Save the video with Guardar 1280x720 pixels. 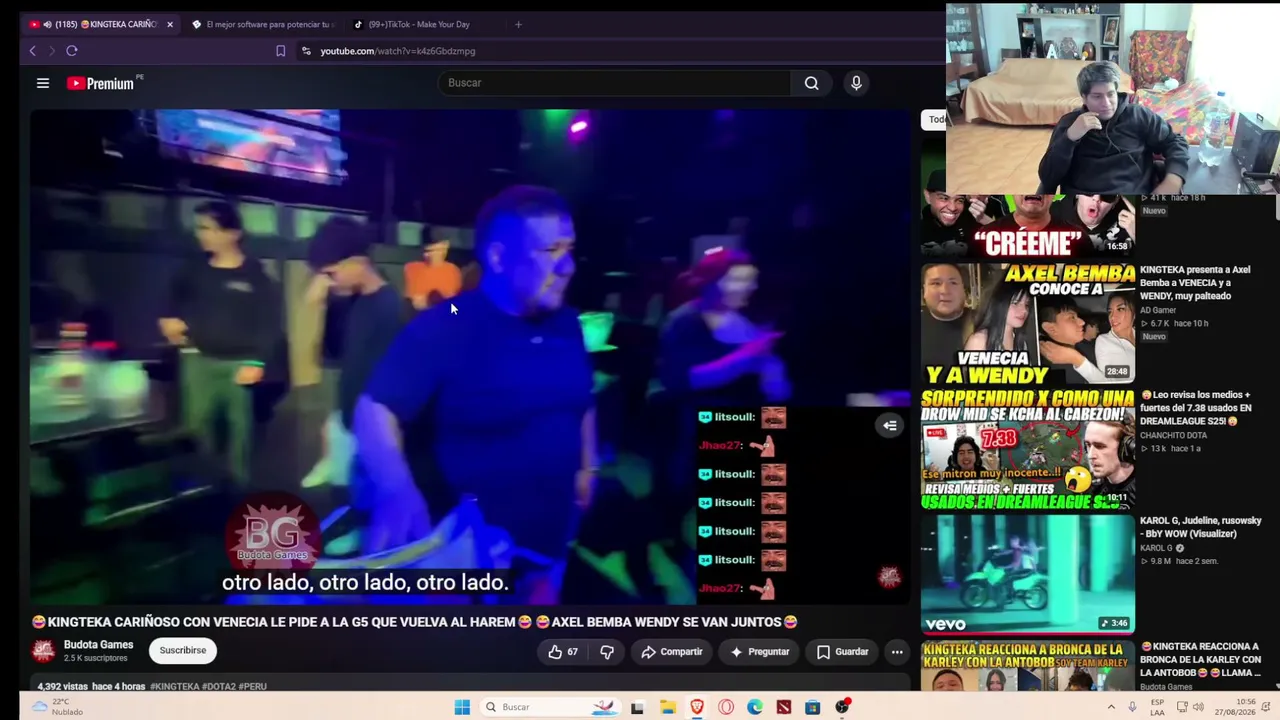[843, 652]
